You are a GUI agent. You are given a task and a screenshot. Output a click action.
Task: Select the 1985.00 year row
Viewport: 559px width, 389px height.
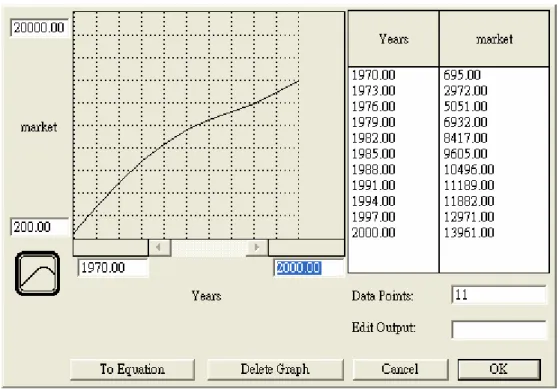(373, 154)
